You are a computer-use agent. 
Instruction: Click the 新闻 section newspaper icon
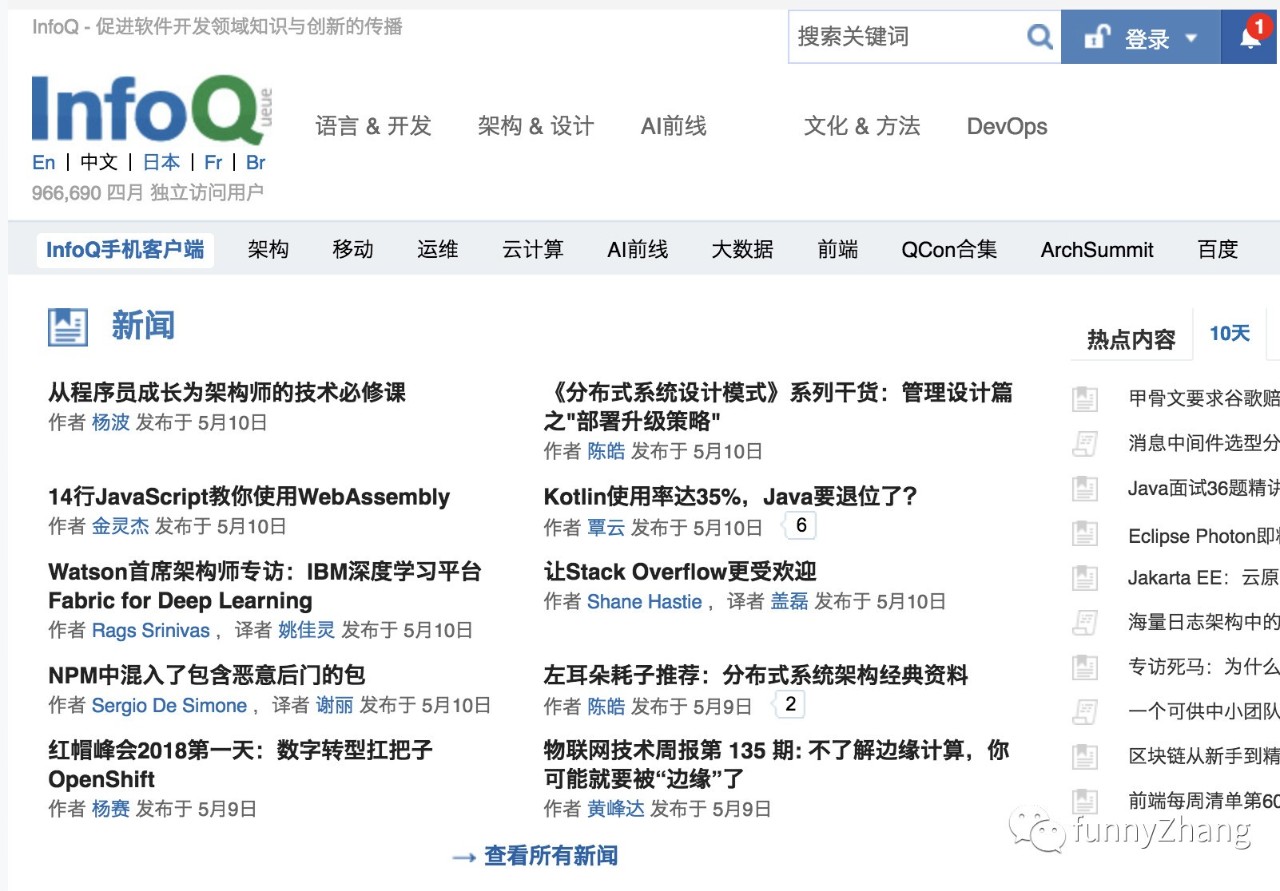coord(68,326)
